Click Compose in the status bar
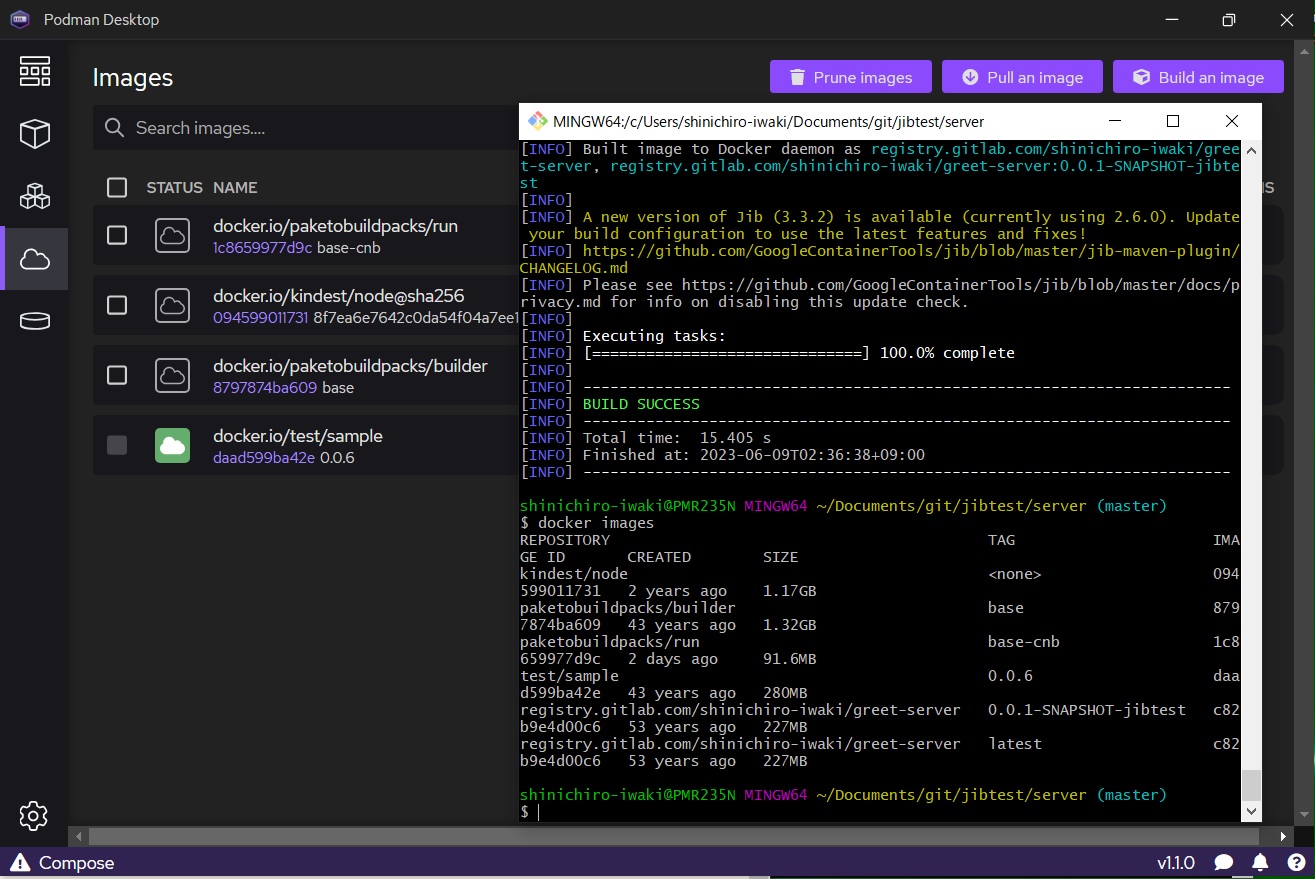Image resolution: width=1315 pixels, height=879 pixels. pos(63,862)
